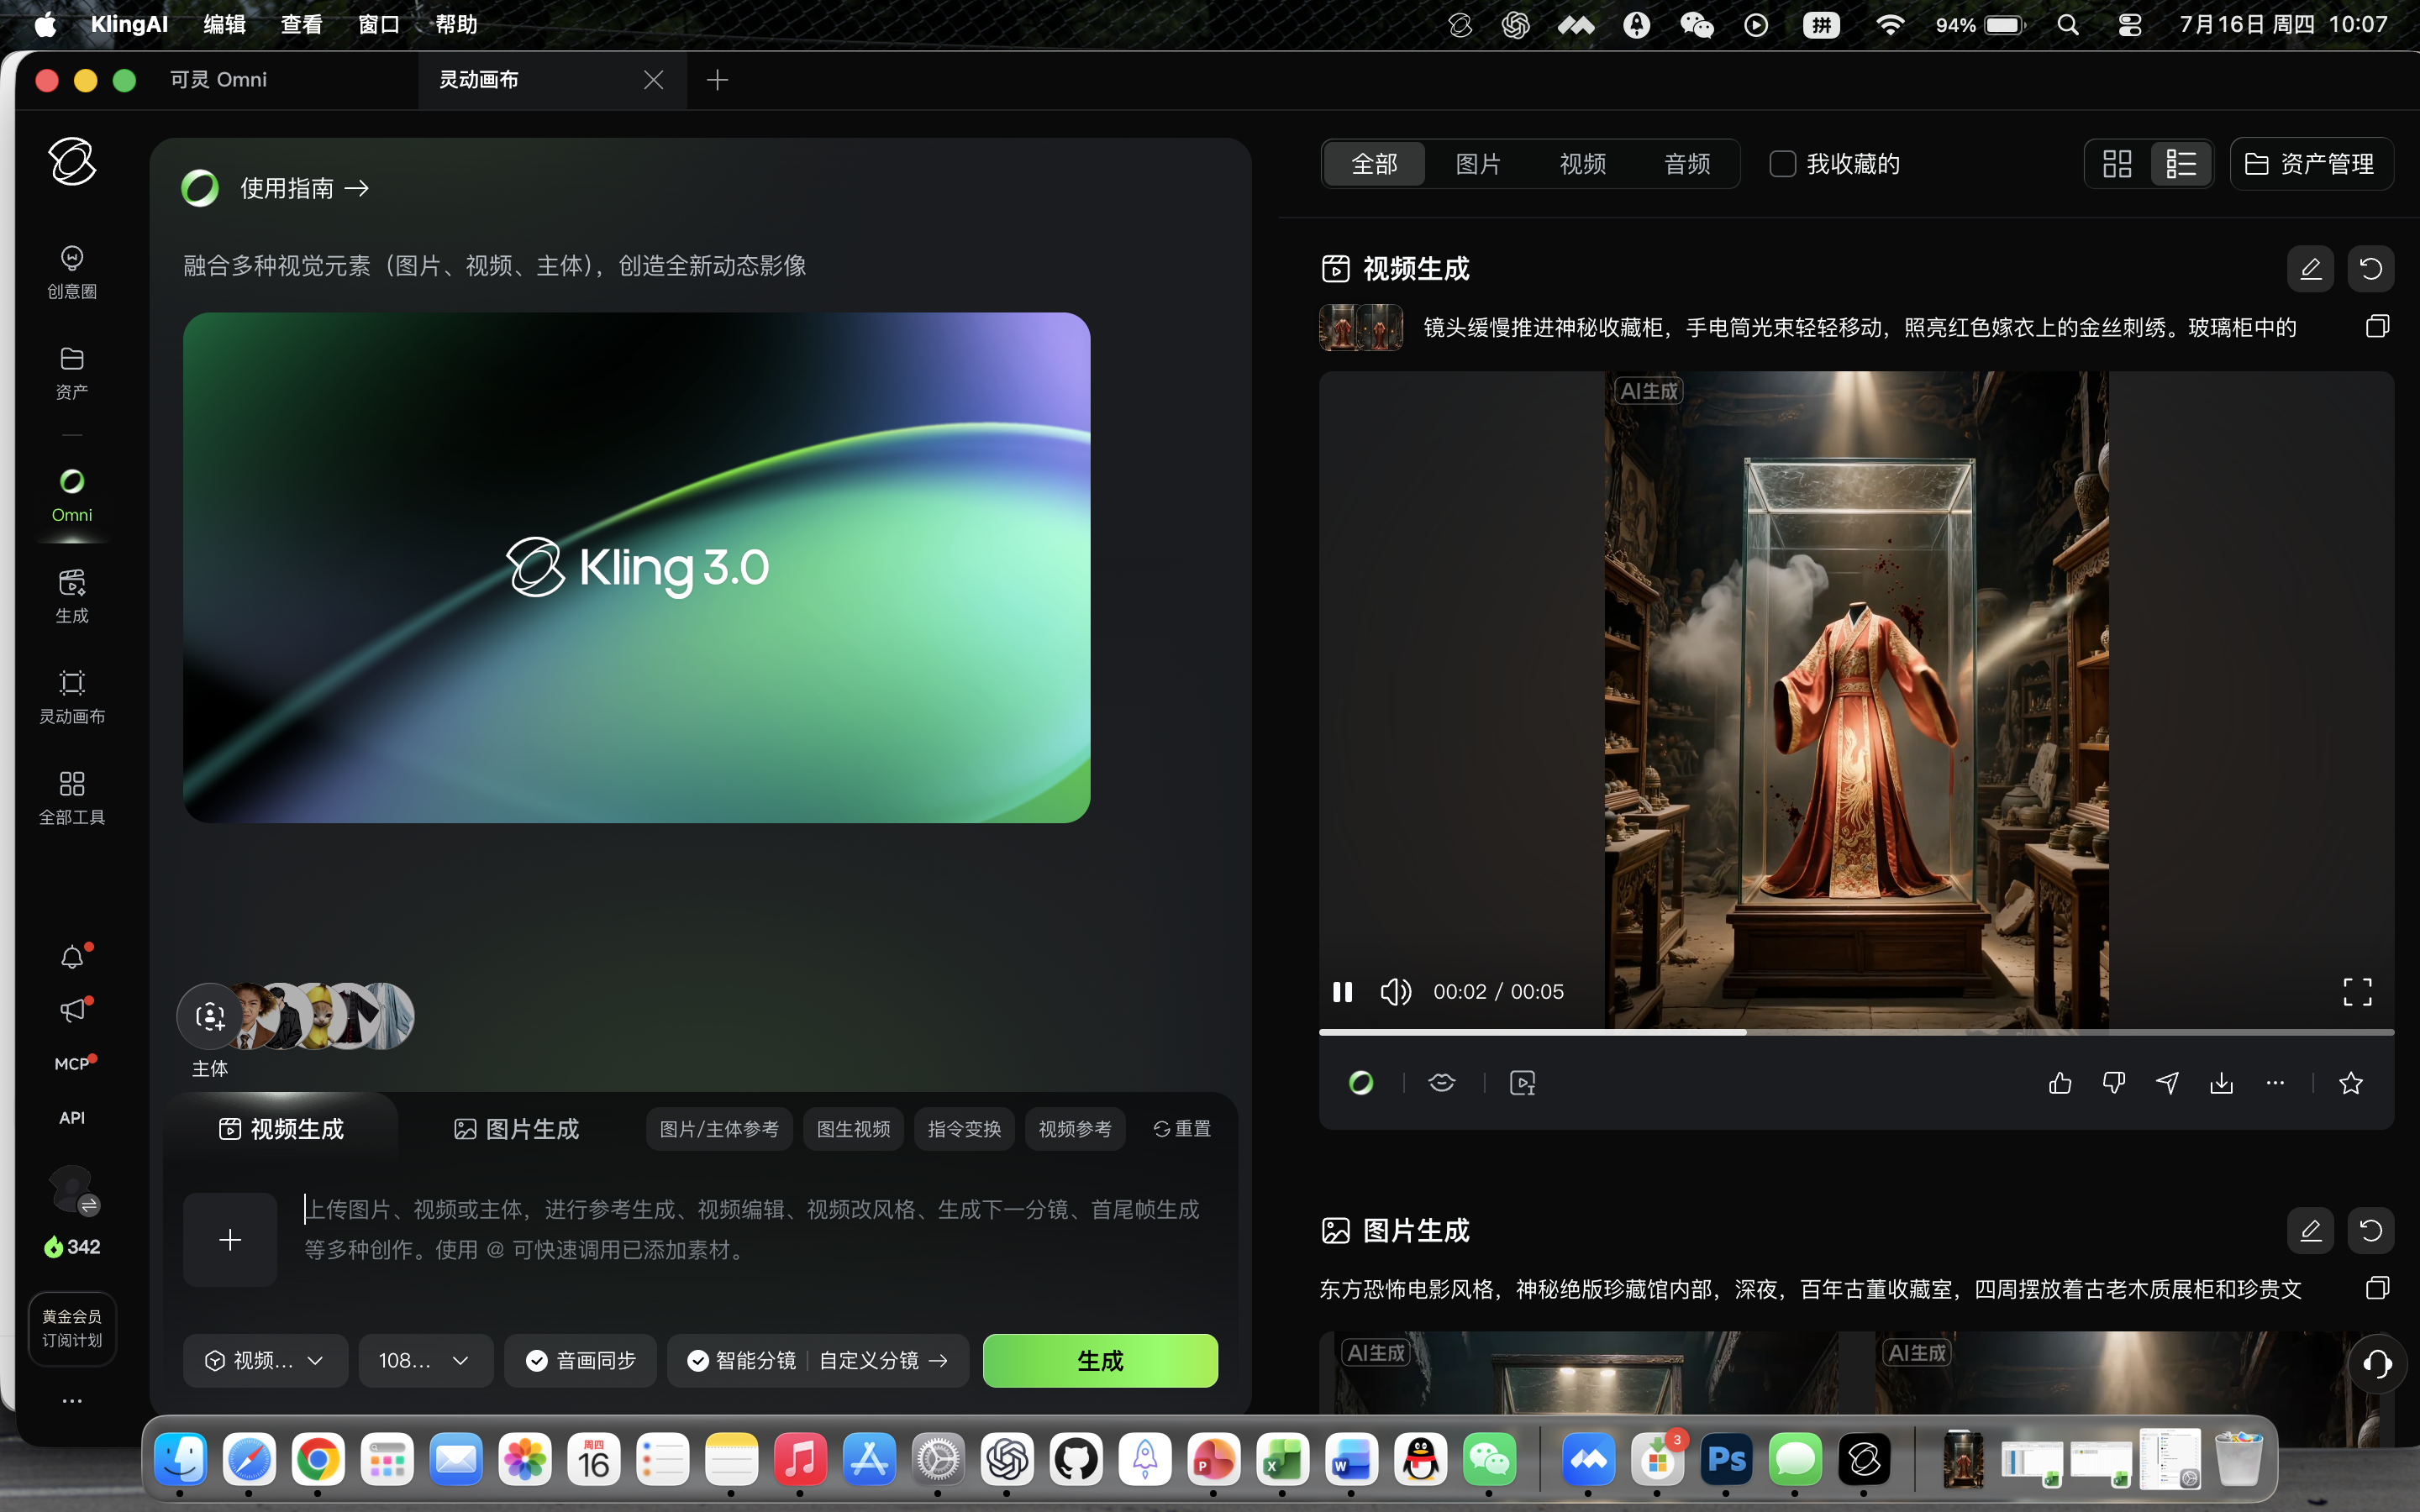
Task: Open the 创意圈 sidebar section
Action: click(x=72, y=272)
